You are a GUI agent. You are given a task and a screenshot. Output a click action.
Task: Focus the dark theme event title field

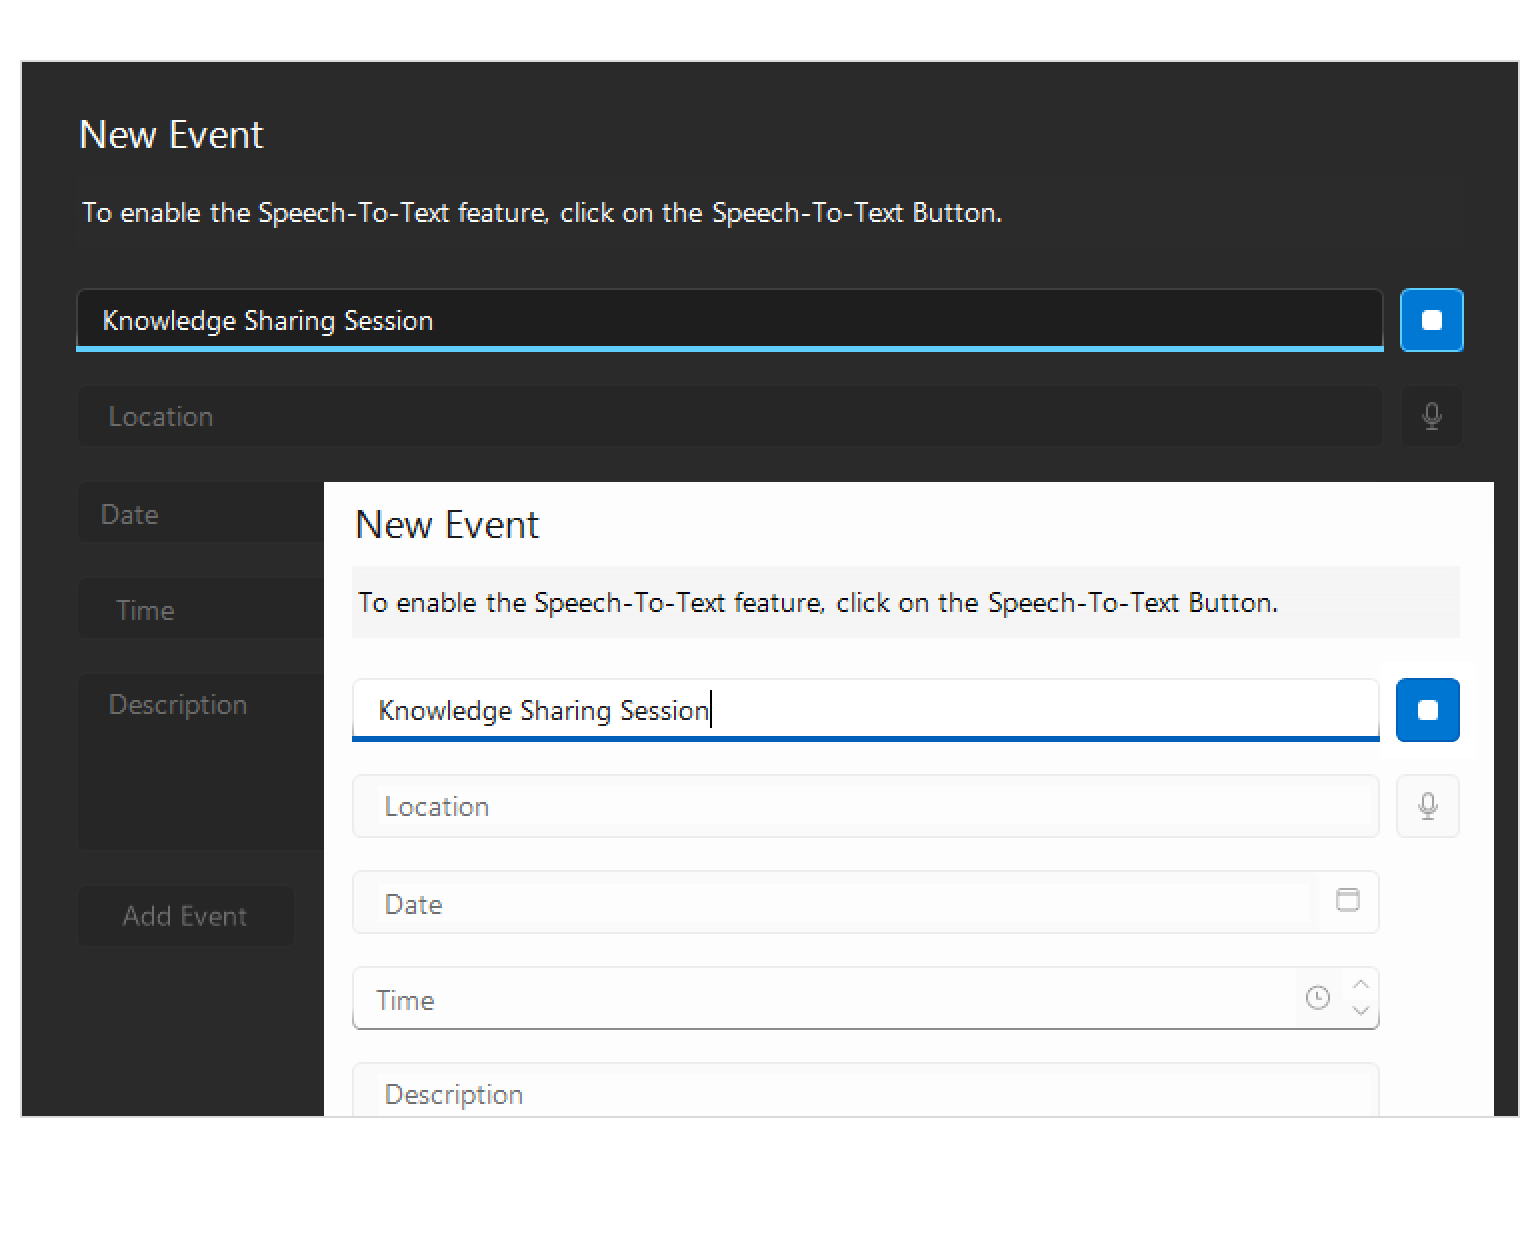[730, 320]
